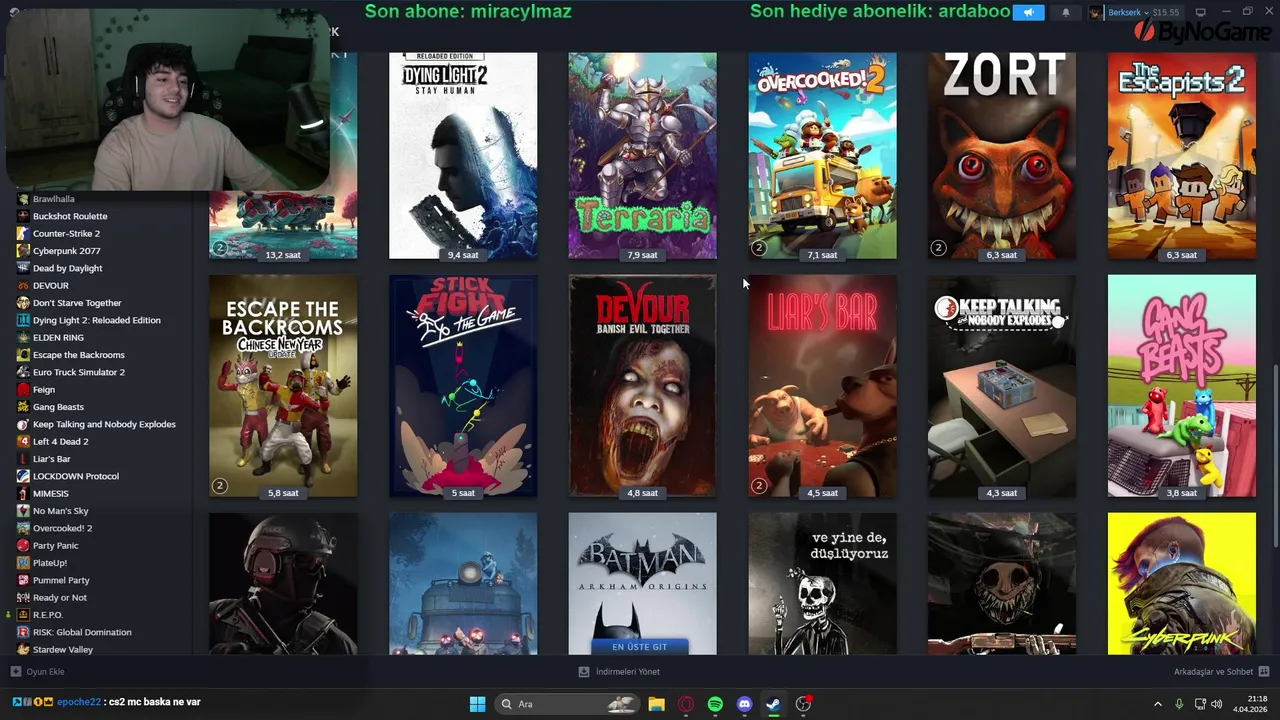This screenshot has height=720, width=1280.
Task: Click the Windows Start button
Action: pyautogui.click(x=477, y=704)
